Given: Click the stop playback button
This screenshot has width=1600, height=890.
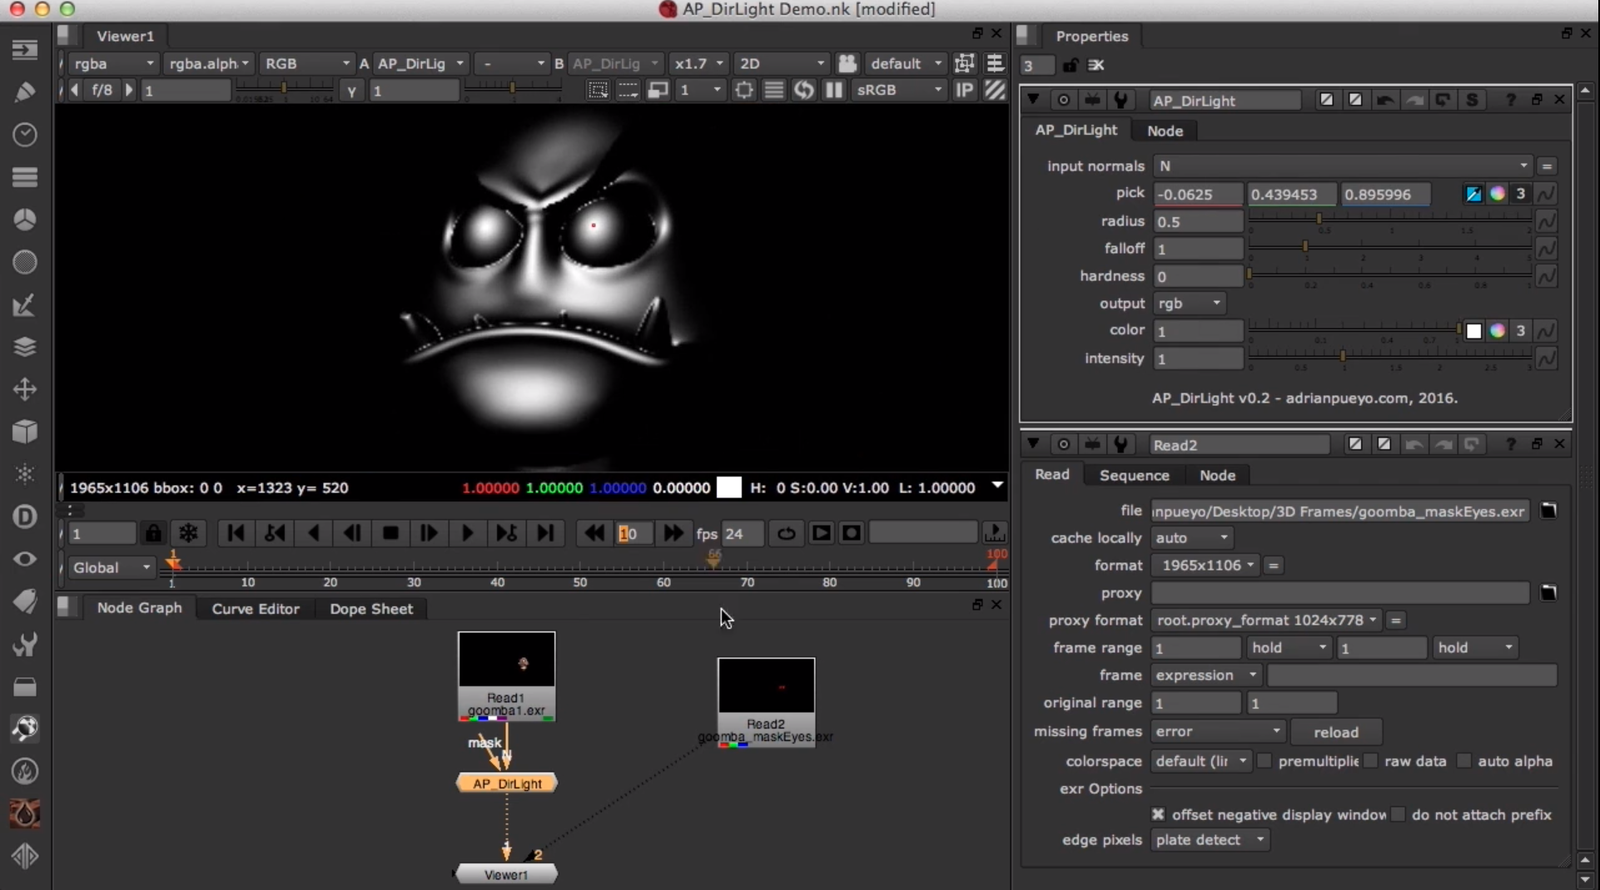Looking at the screenshot, I should [391, 533].
